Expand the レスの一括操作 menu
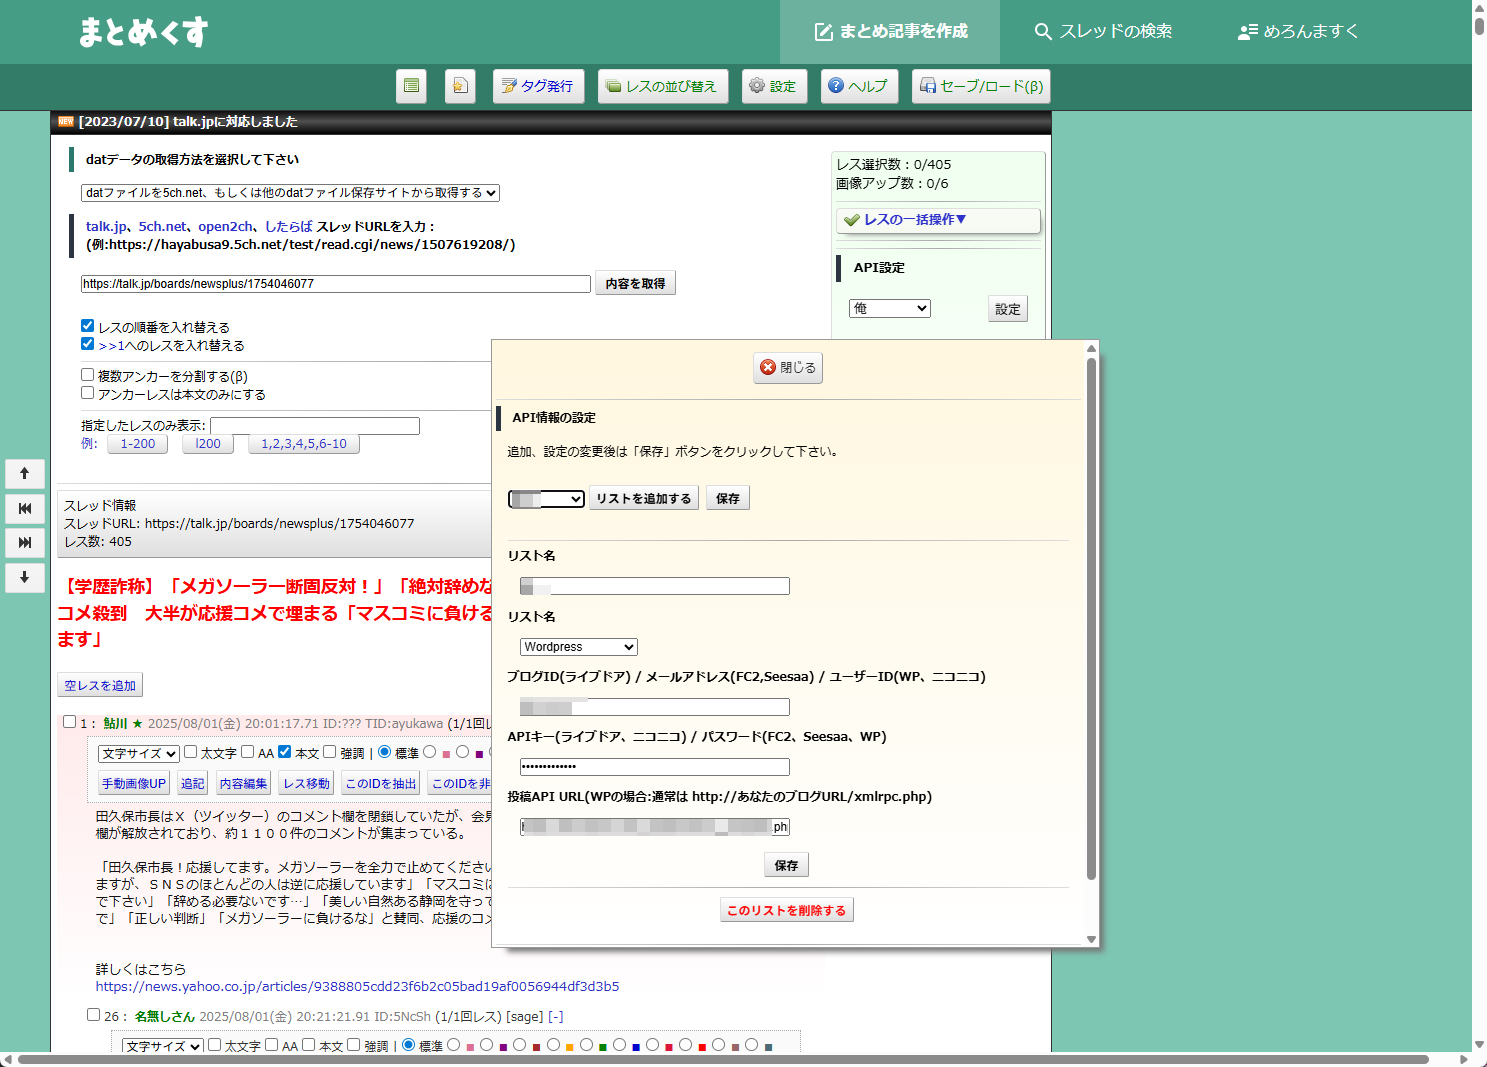Screen dimensions: 1487x1067 (938, 220)
